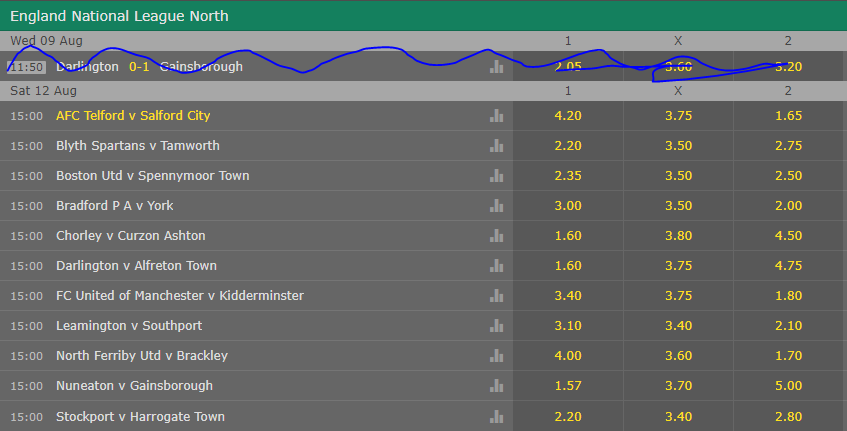Click stats chart icon for Bradford P A v York
This screenshot has height=431, width=847.
[x=496, y=206]
